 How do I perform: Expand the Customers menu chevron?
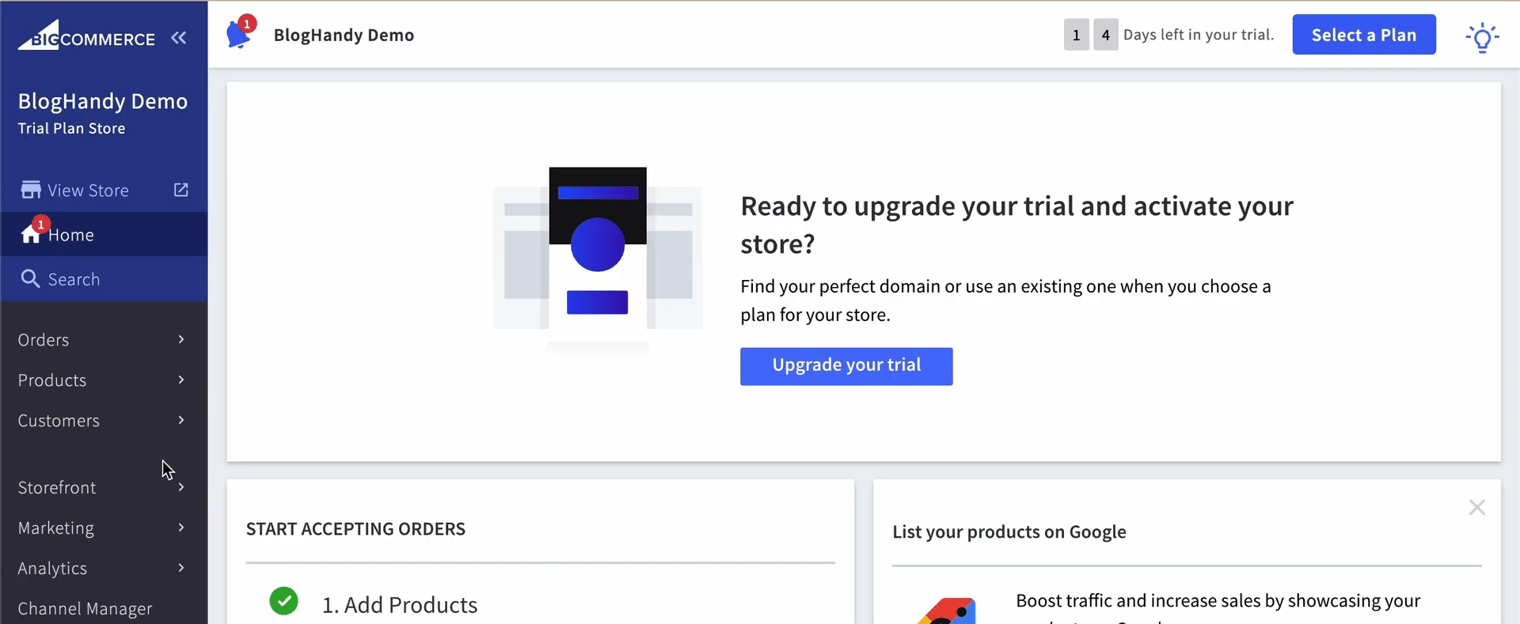coord(181,420)
